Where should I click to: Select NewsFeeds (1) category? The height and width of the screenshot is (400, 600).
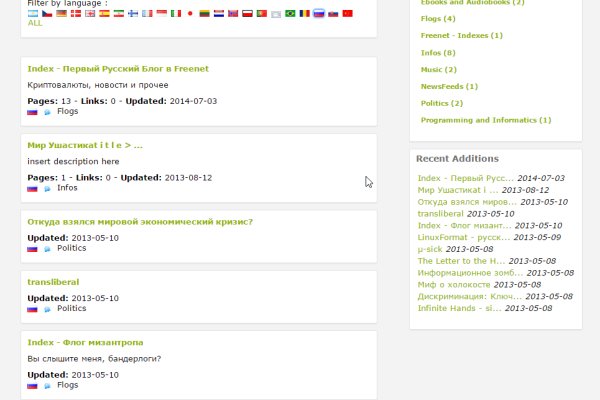tap(450, 87)
